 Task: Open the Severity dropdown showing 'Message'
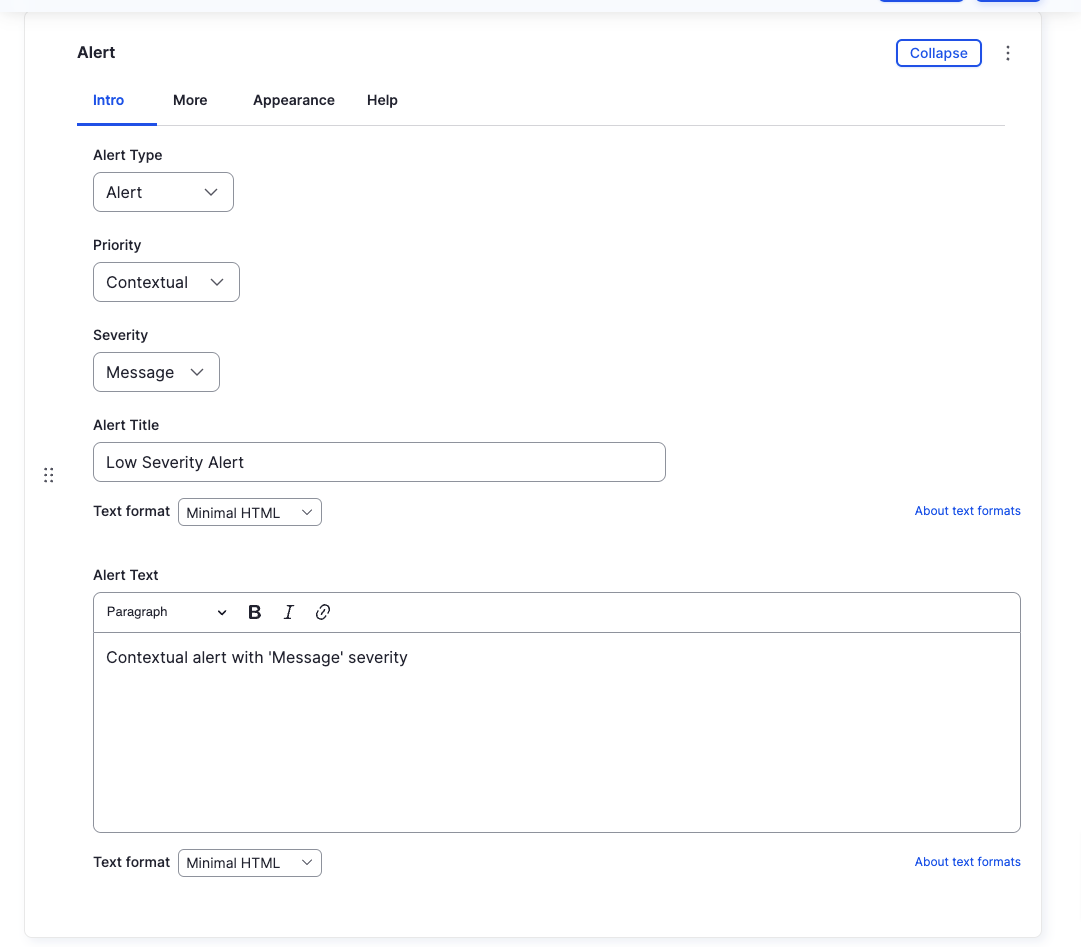click(x=156, y=371)
